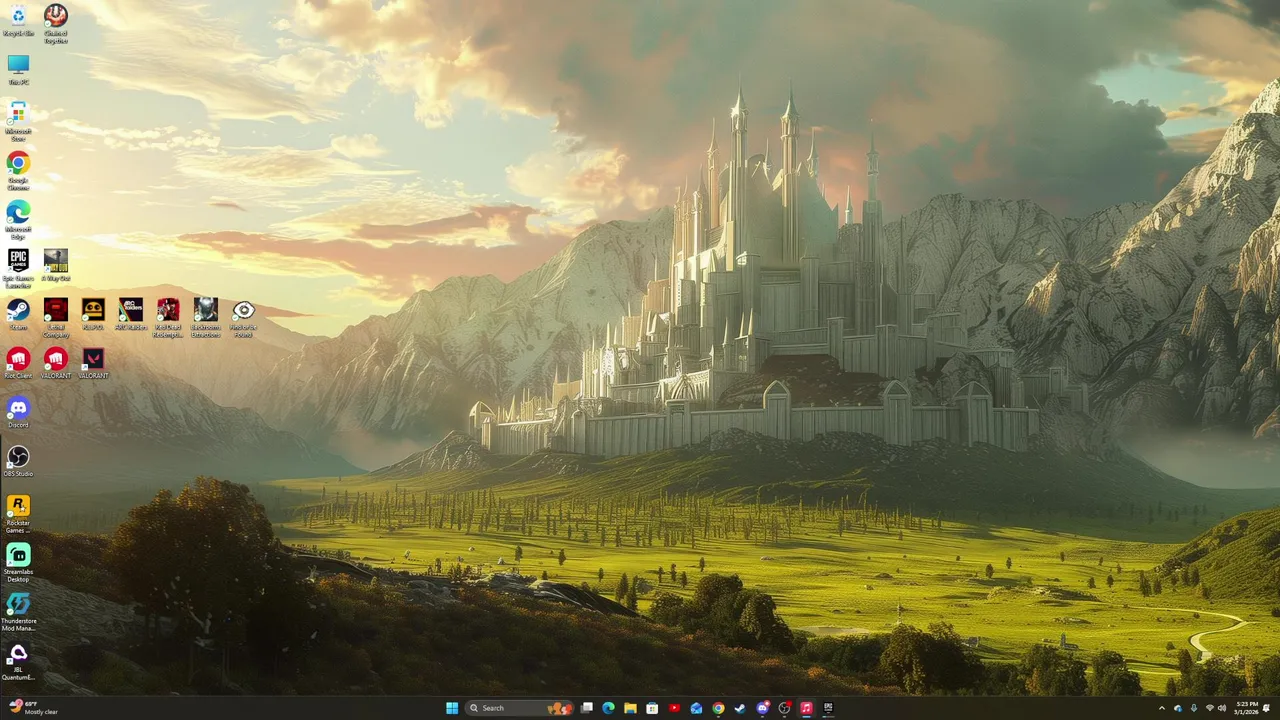Open the Recycle Bin desktop icon

(18, 20)
